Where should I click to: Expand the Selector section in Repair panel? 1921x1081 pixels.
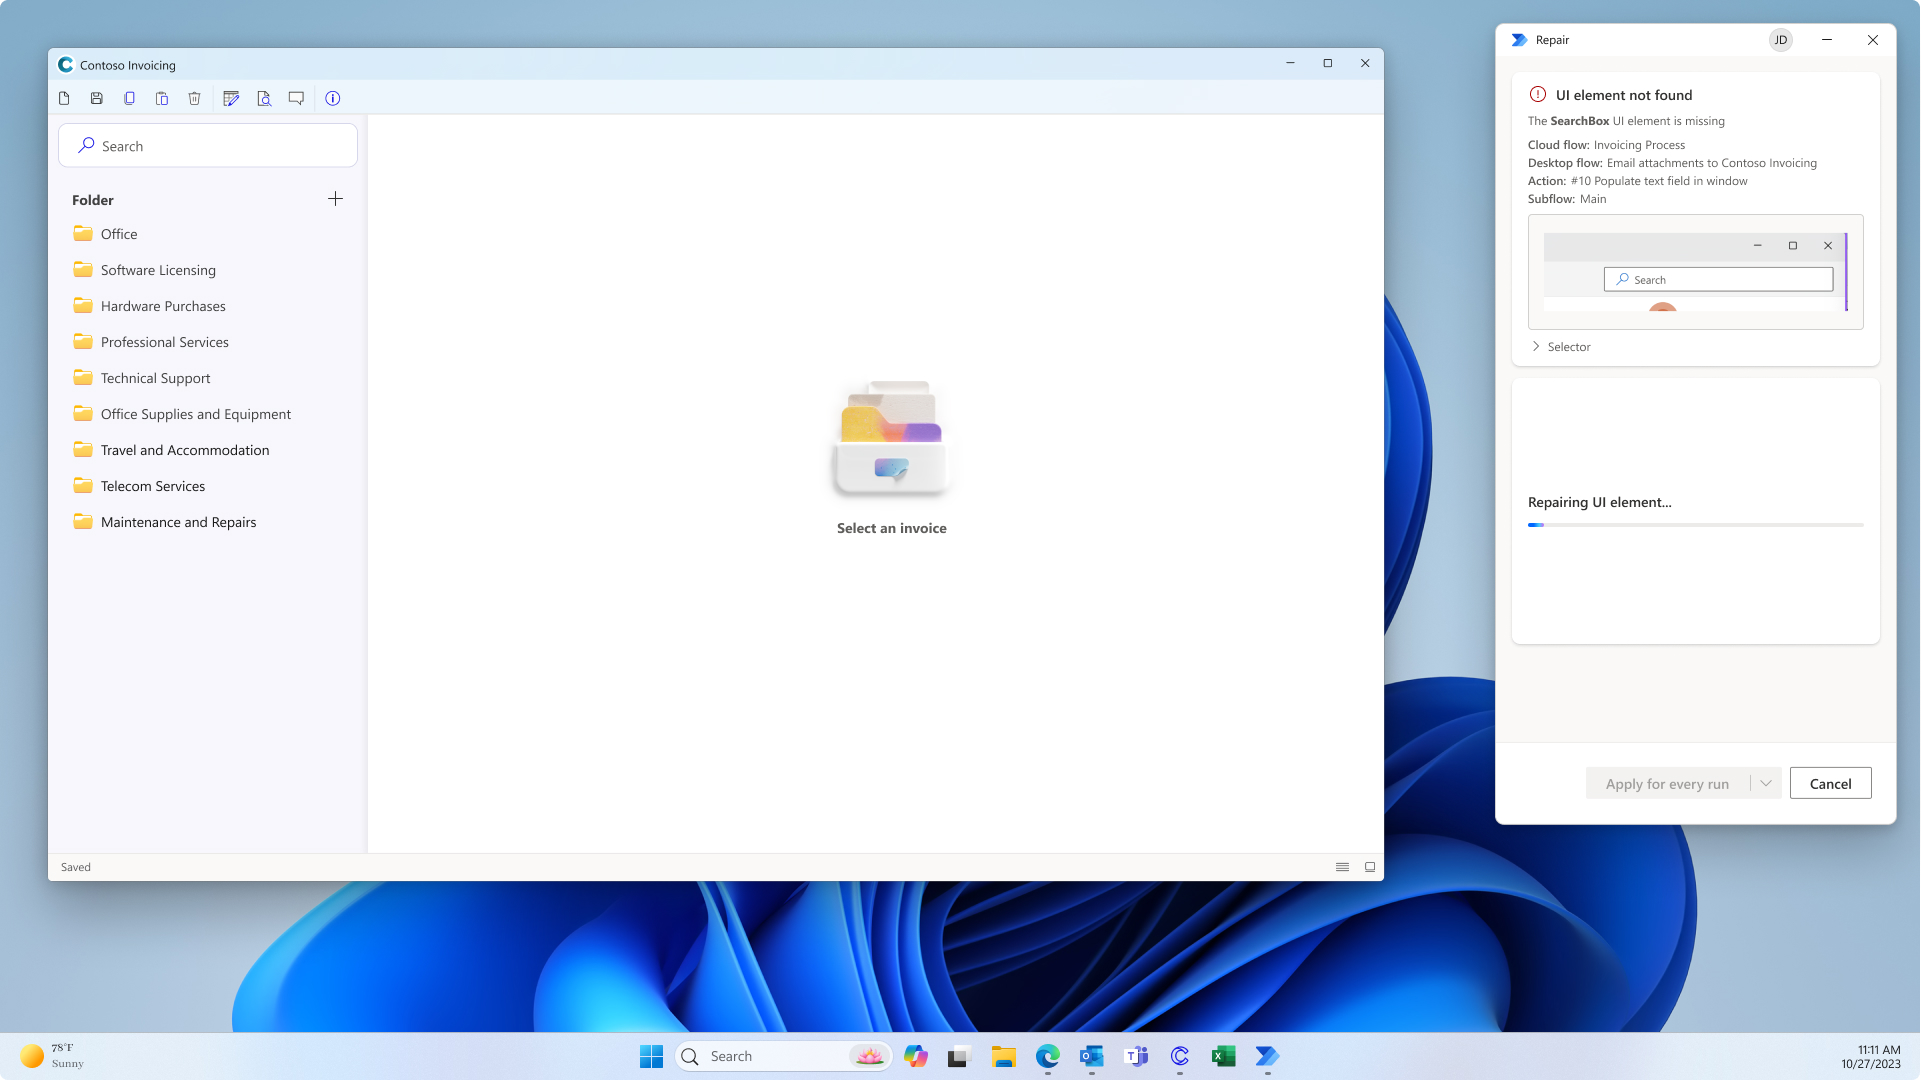tap(1561, 347)
